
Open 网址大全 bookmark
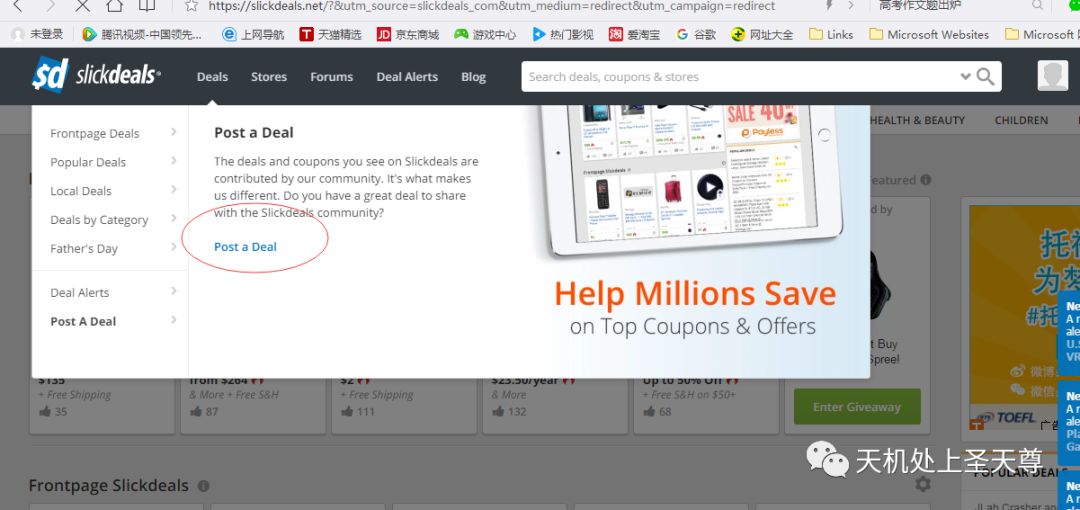(762, 34)
